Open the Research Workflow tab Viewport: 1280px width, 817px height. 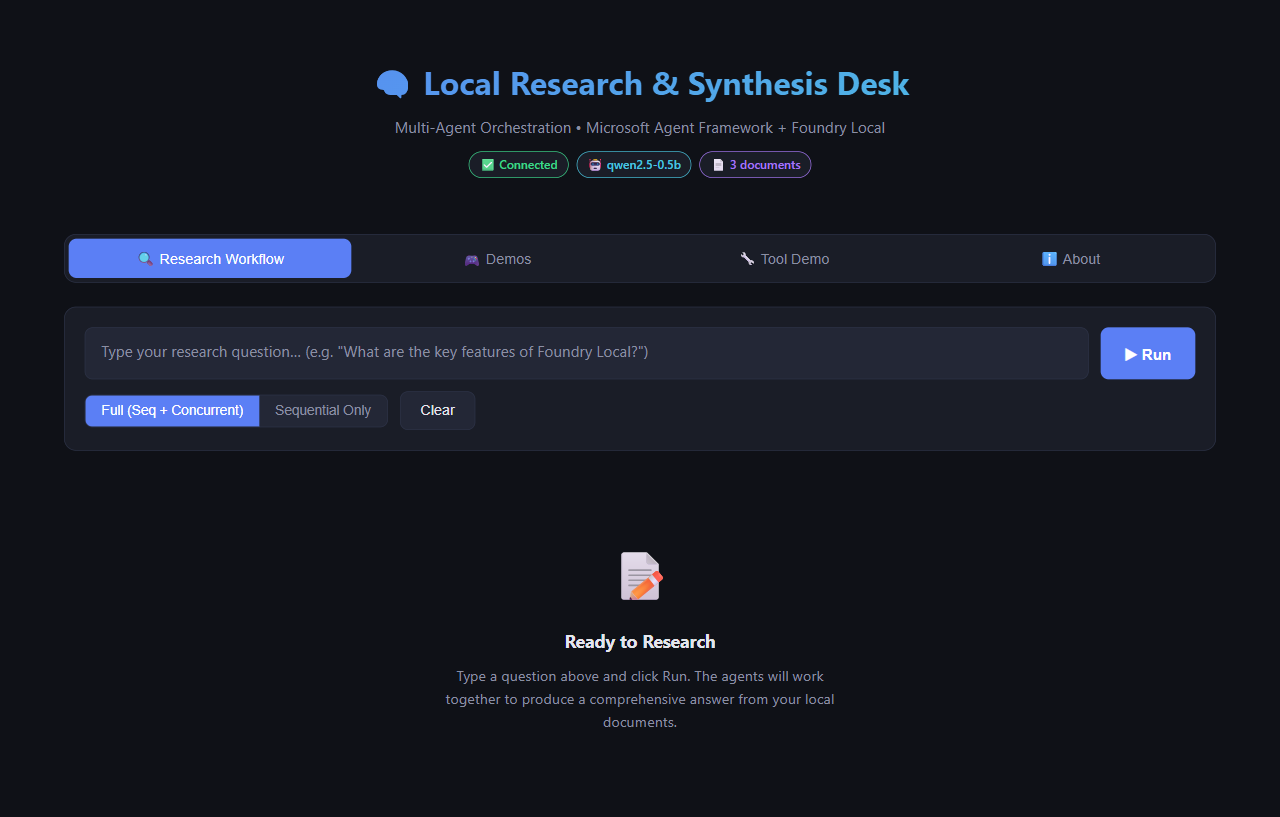(210, 259)
